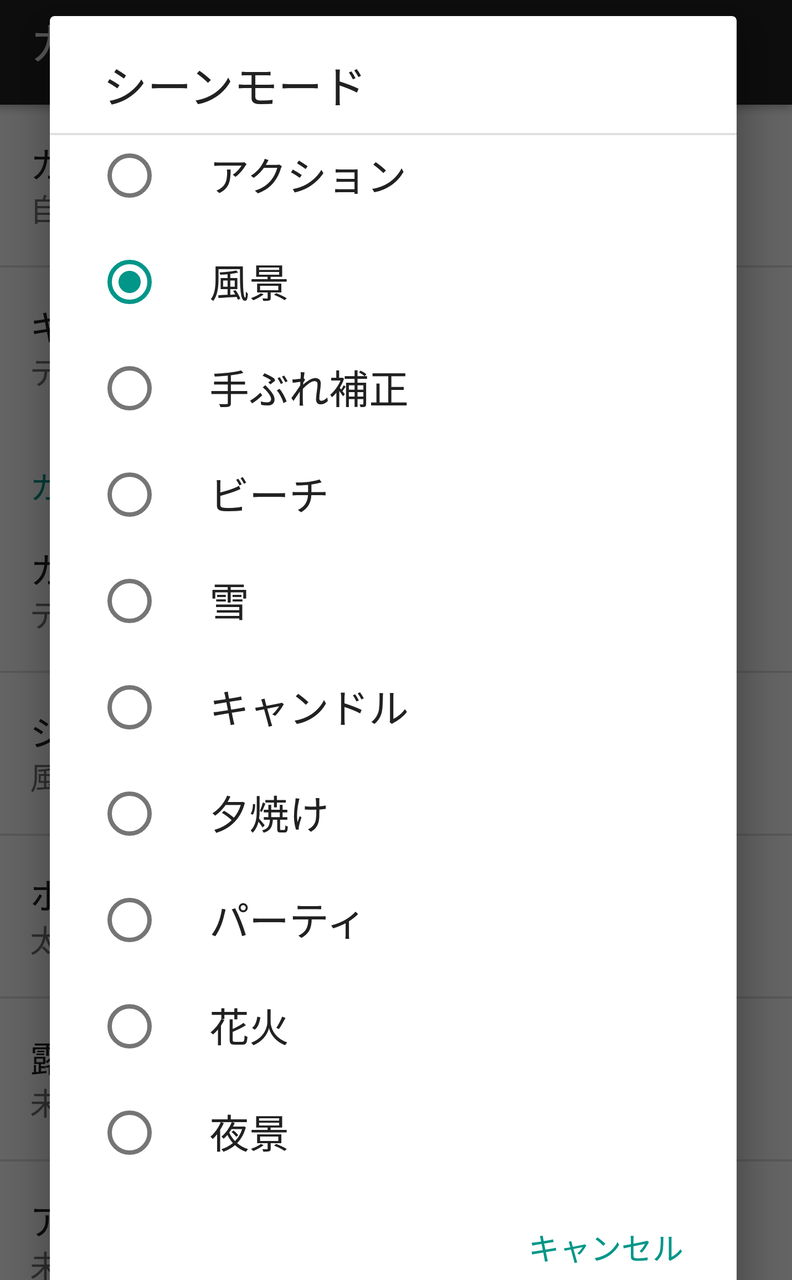Screen dimensions: 792x1280
Task: Tap the アクション scene label text
Action: 308,177
